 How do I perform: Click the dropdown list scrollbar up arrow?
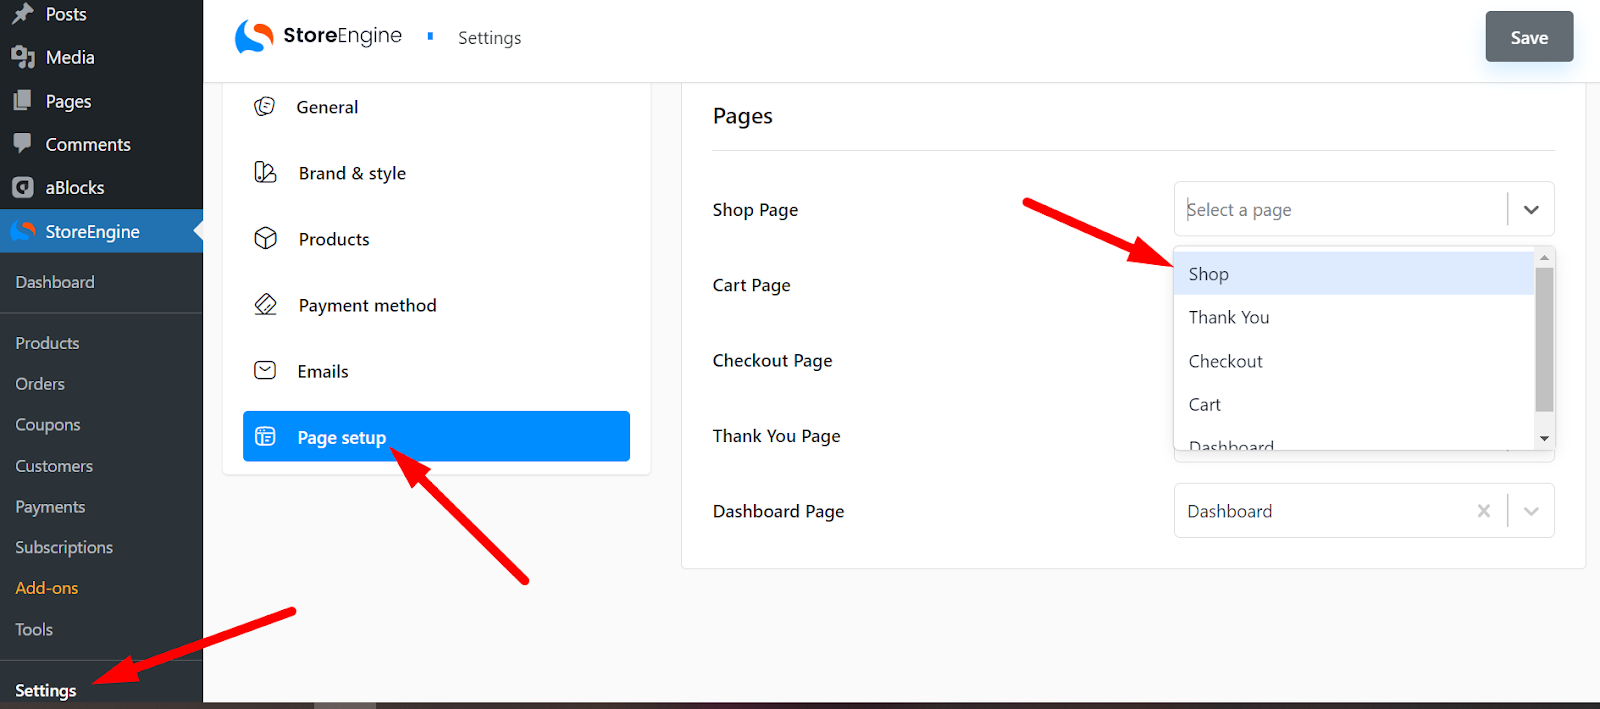click(1544, 258)
